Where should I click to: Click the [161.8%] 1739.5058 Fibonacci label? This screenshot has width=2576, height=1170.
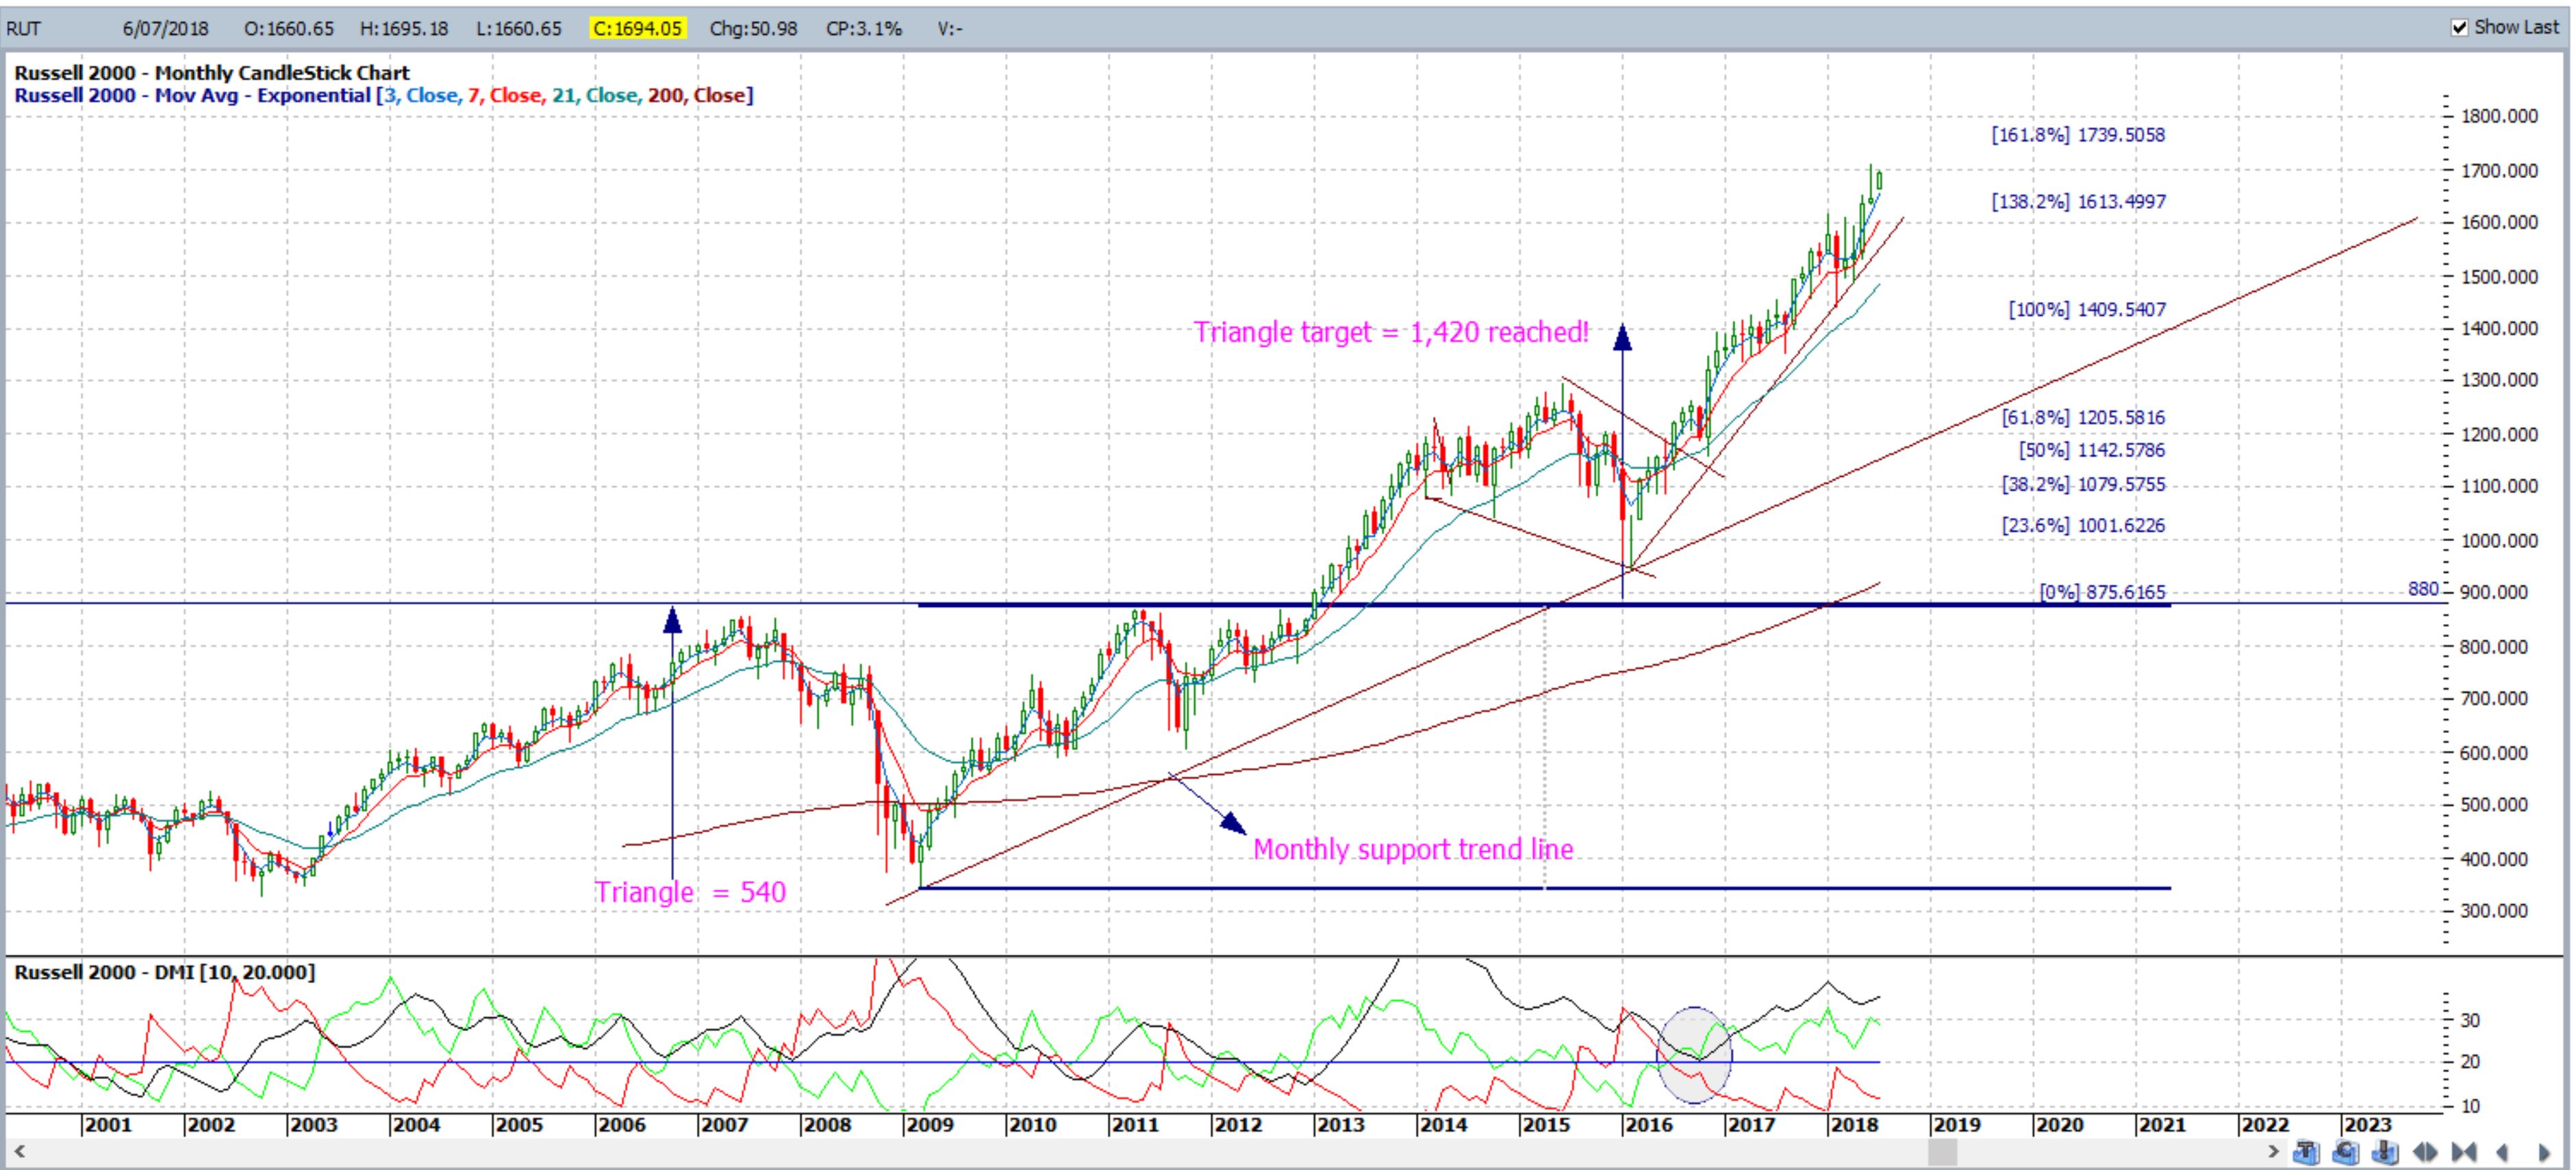click(2078, 135)
